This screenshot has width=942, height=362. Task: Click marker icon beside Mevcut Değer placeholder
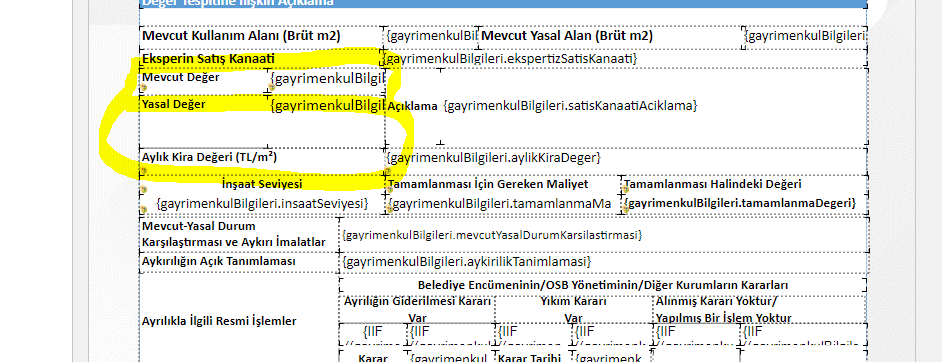(x=272, y=88)
